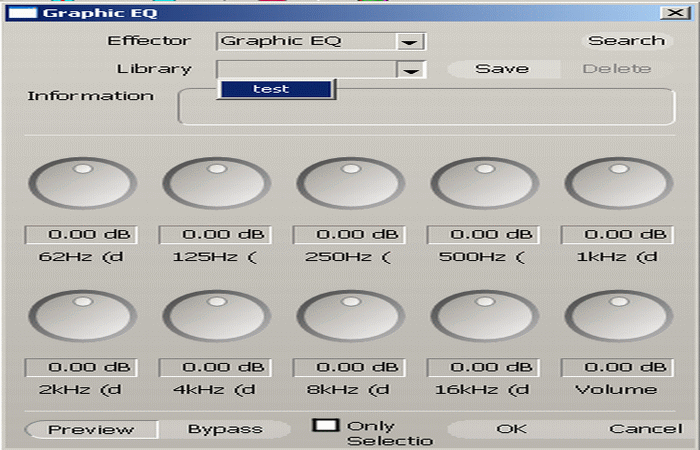Save the current library preset

pos(502,69)
